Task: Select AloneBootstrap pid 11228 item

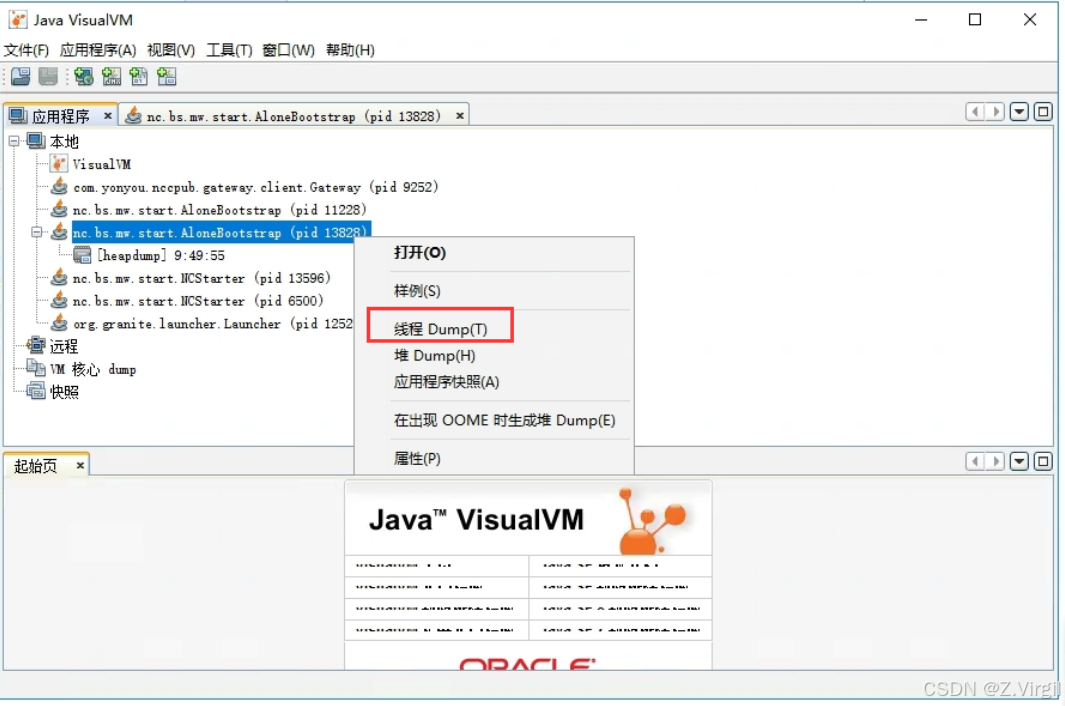Action: (x=219, y=210)
